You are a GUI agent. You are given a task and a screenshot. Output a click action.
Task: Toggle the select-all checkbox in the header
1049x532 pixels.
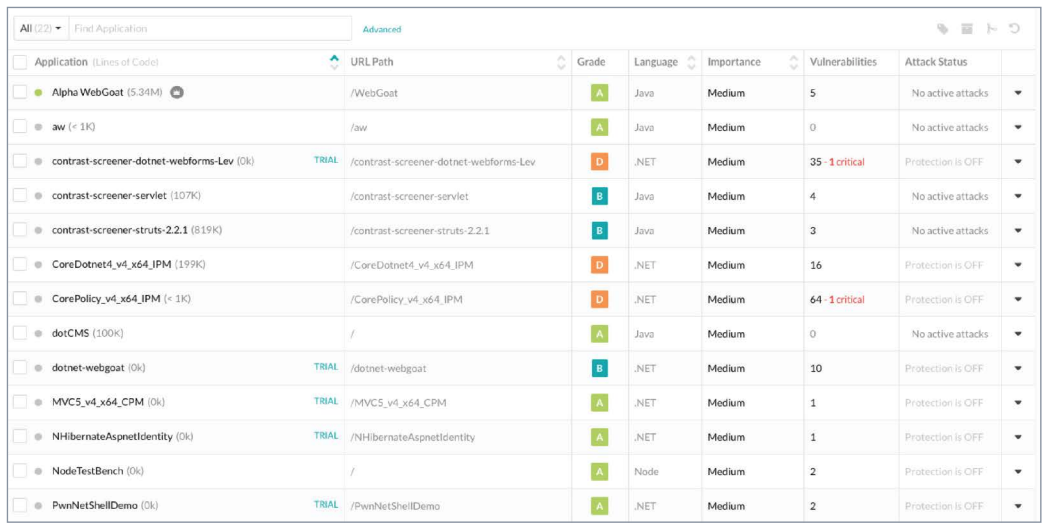pos(20,62)
